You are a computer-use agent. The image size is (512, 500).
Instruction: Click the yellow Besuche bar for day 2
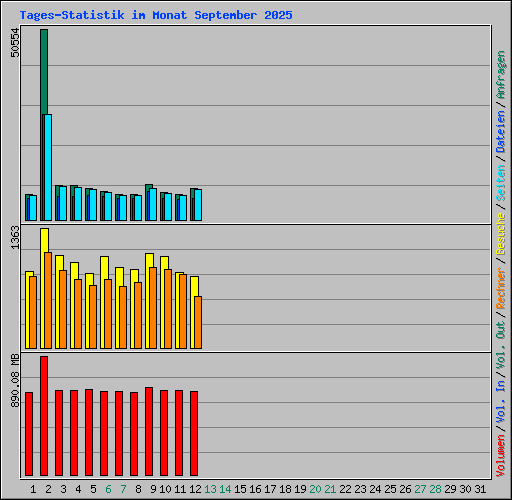coord(44,240)
